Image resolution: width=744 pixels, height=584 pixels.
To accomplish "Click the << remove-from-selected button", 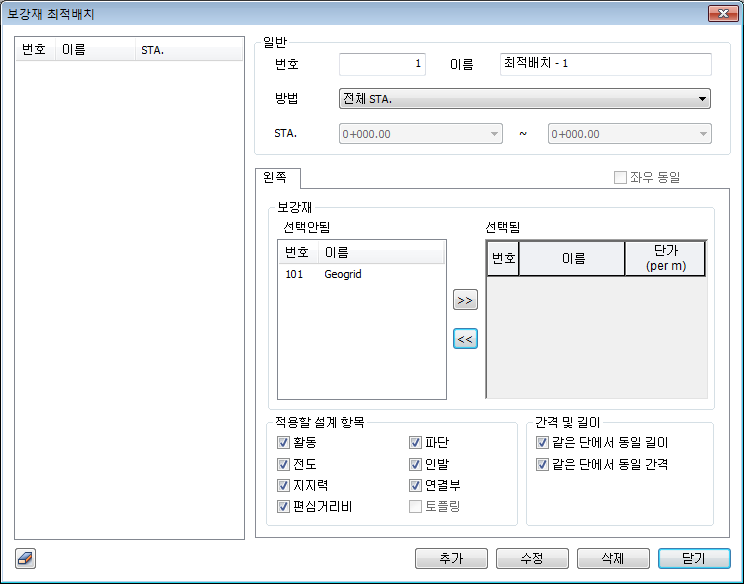I will pos(465,339).
